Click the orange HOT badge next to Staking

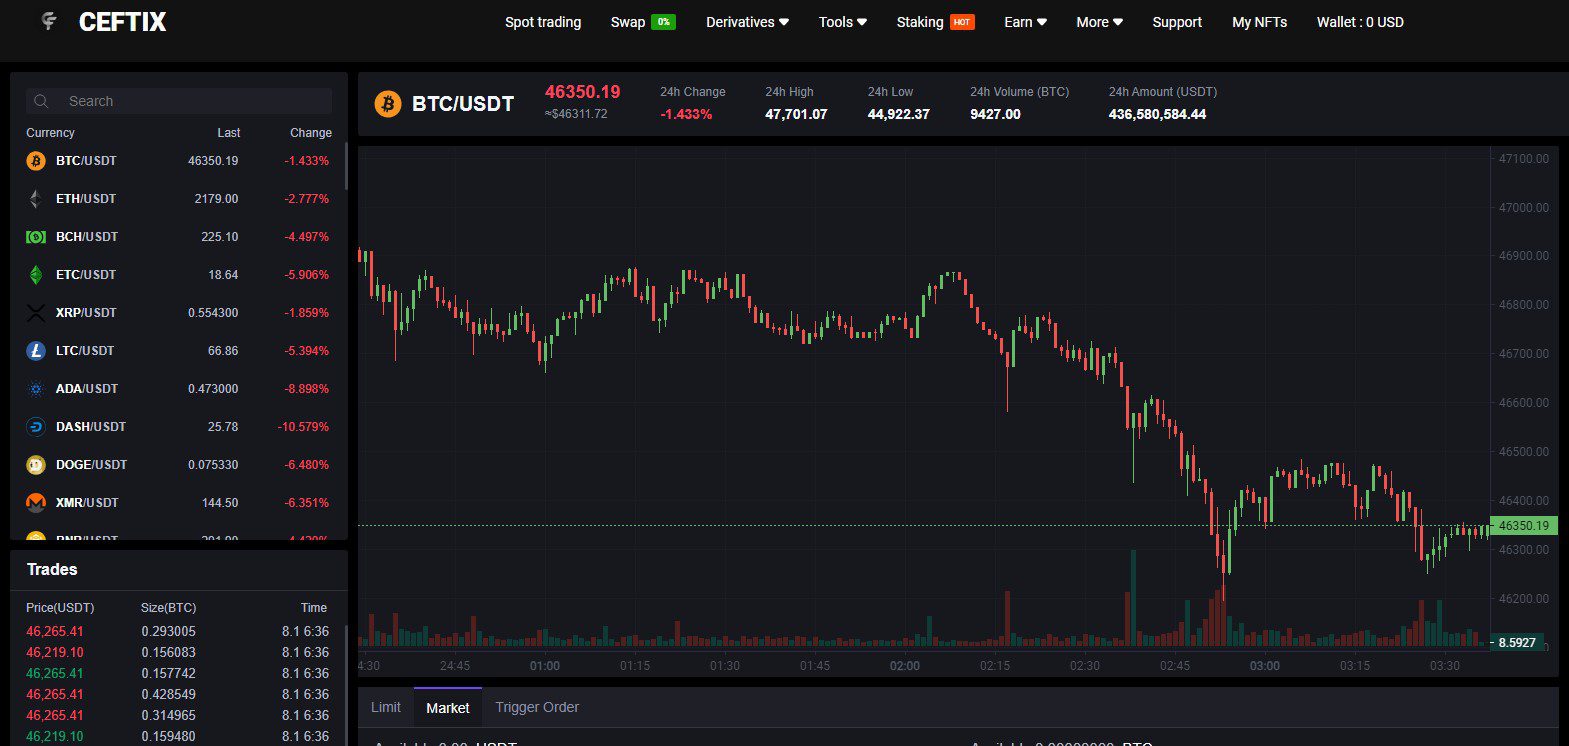962,22
